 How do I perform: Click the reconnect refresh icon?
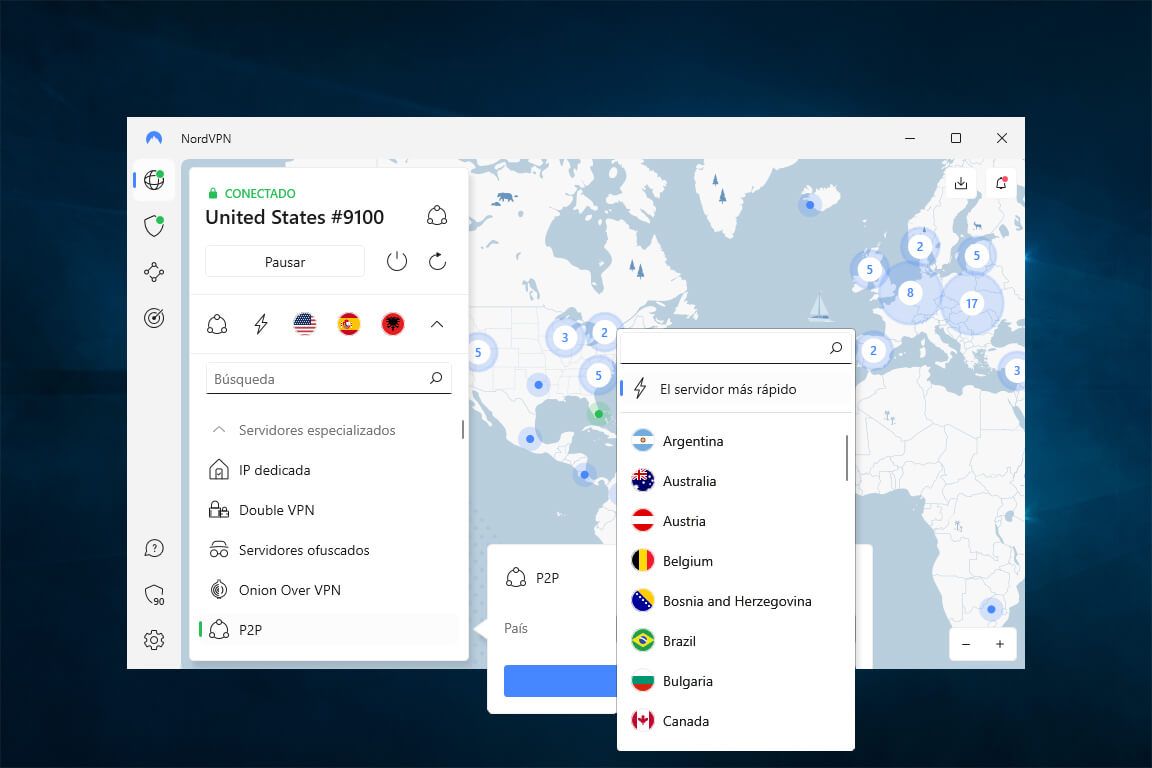(x=437, y=261)
